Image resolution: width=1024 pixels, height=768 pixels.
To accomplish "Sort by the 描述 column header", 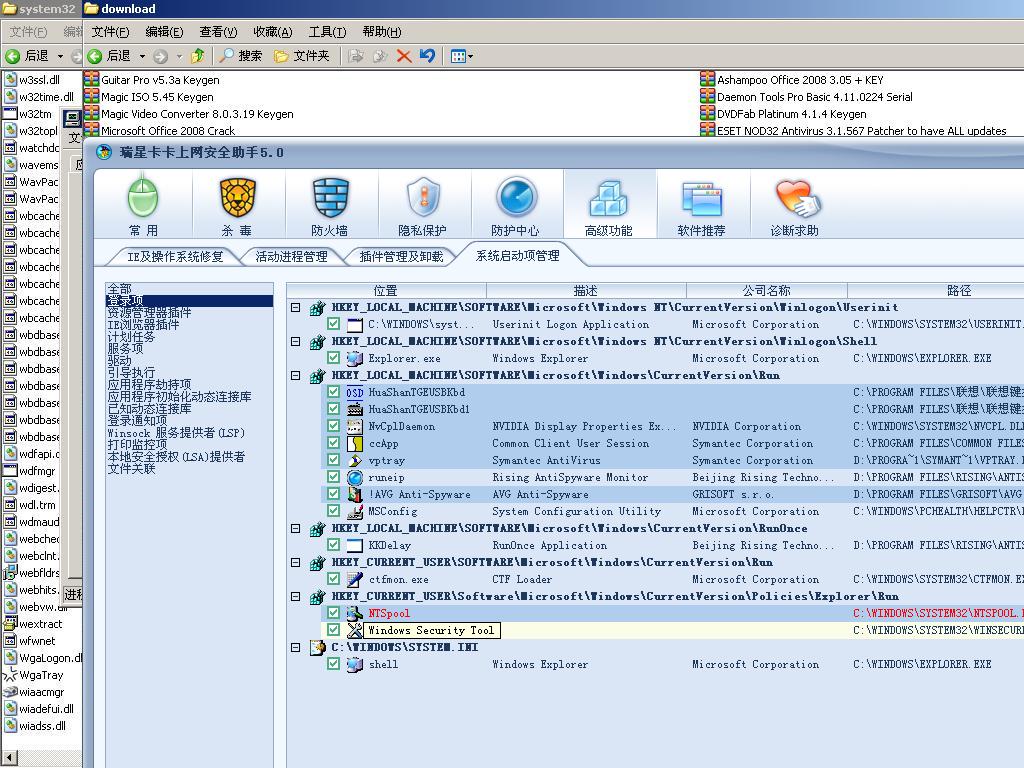I will (586, 291).
